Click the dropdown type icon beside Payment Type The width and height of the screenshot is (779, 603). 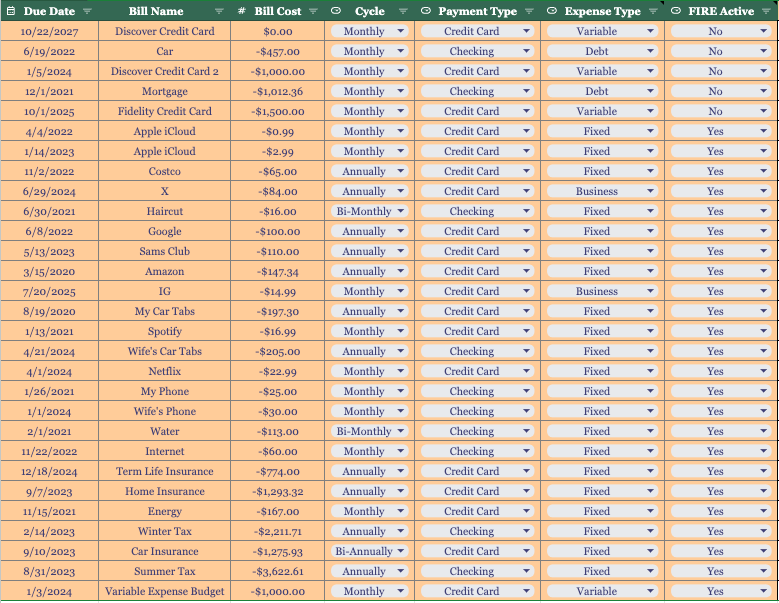[426, 11]
